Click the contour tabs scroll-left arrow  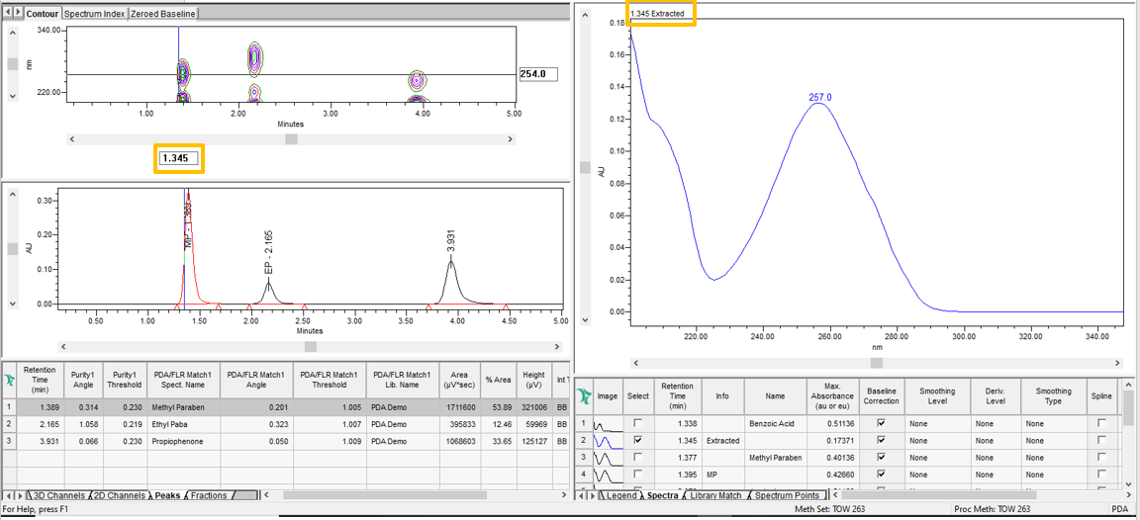pyautogui.click(x=7, y=13)
